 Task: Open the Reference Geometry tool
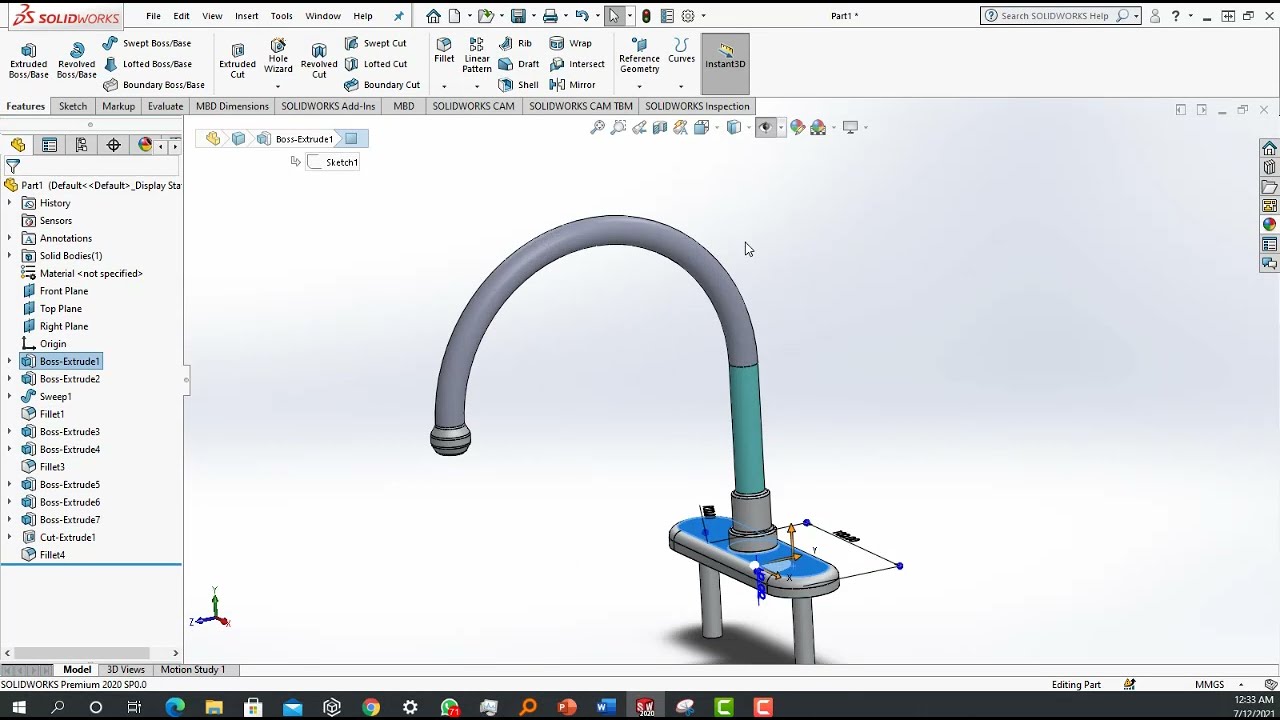639,56
